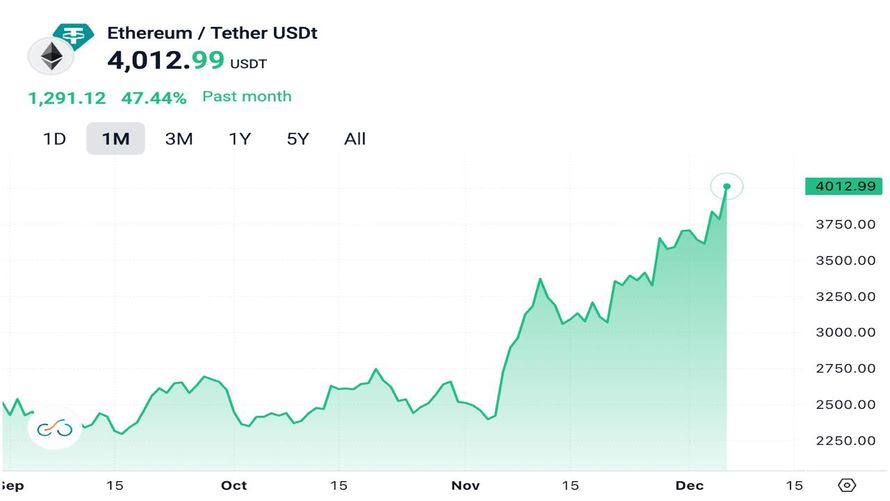
Task: Click the Past month label
Action: pyautogui.click(x=247, y=96)
